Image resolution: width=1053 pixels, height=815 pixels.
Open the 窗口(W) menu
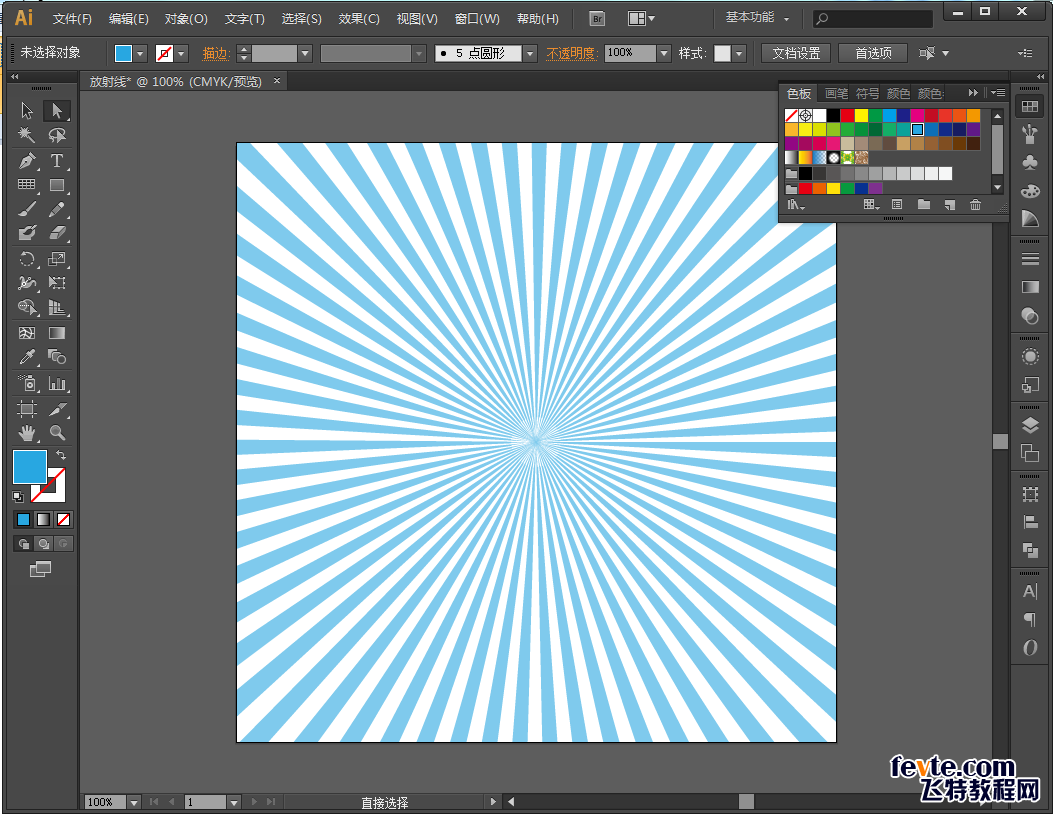477,19
